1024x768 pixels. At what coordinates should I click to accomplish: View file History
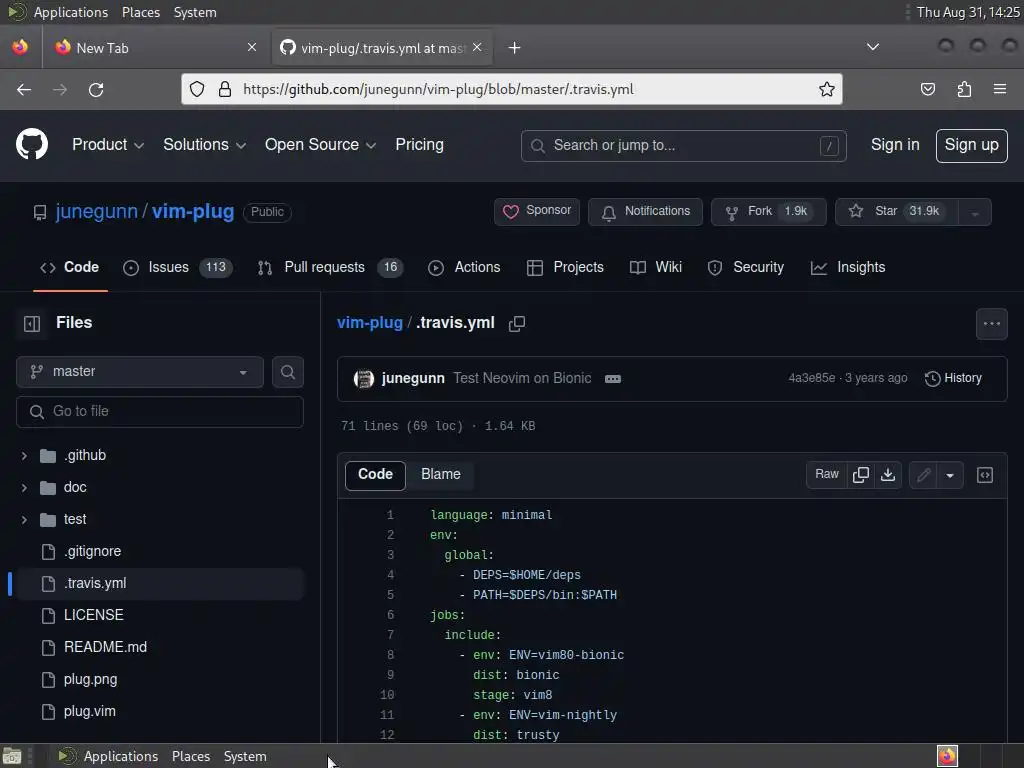click(953, 379)
